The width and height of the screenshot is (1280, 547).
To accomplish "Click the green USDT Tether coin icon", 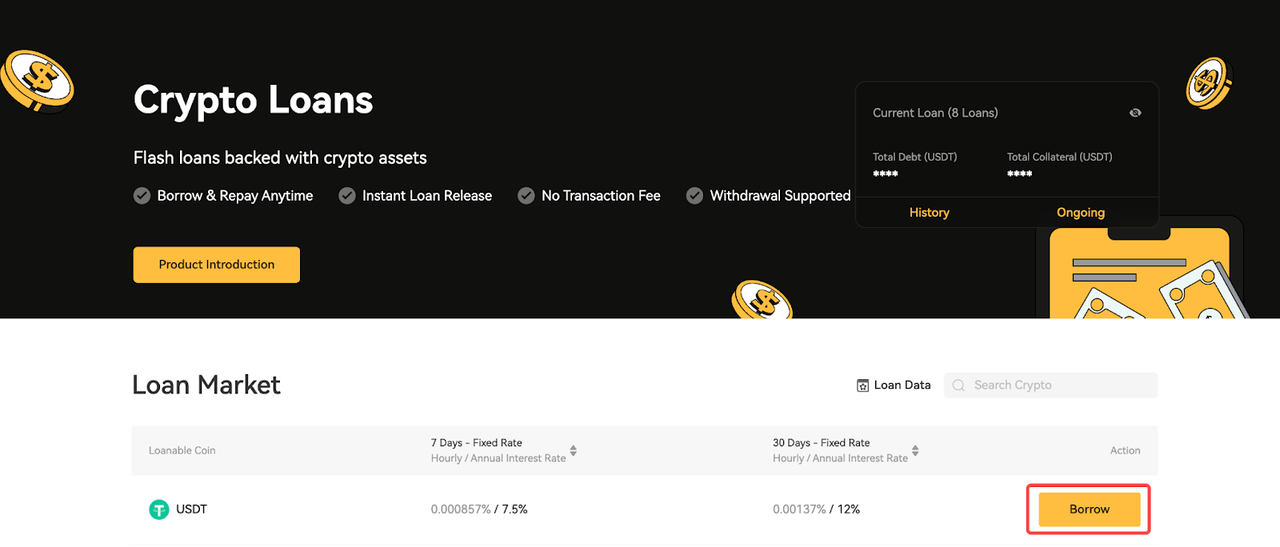I will pyautogui.click(x=159, y=509).
